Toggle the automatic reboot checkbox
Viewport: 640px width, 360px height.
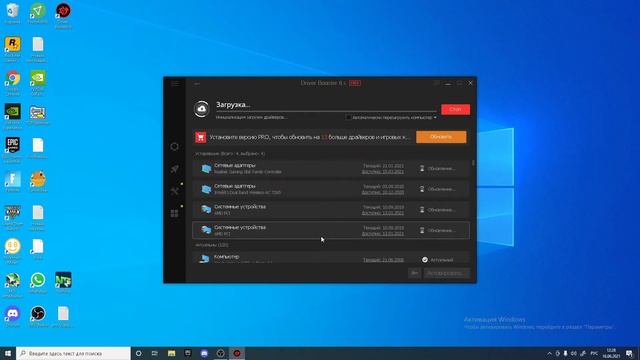tap(348, 118)
